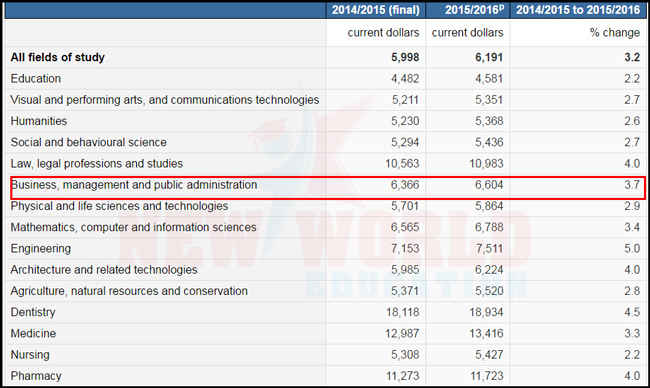Select the Education row label
Screen dimensions: 650x388
pyautogui.click(x=36, y=78)
